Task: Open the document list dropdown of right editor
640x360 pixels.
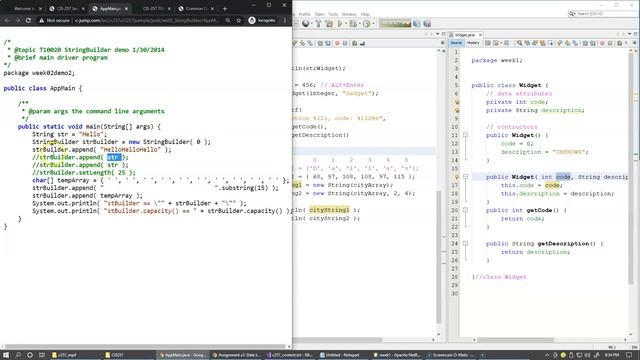Action: pyautogui.click(x=630, y=34)
